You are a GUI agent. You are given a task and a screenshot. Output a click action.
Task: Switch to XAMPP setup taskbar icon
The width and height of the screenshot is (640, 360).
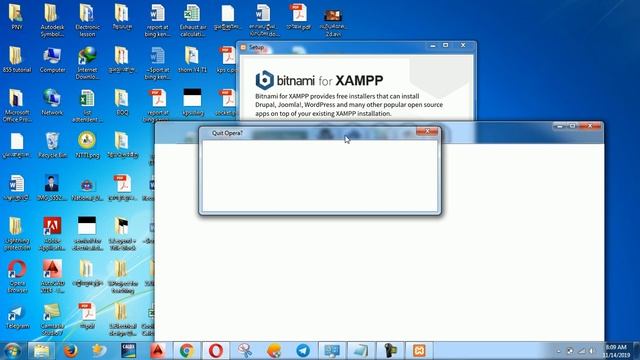419,351
